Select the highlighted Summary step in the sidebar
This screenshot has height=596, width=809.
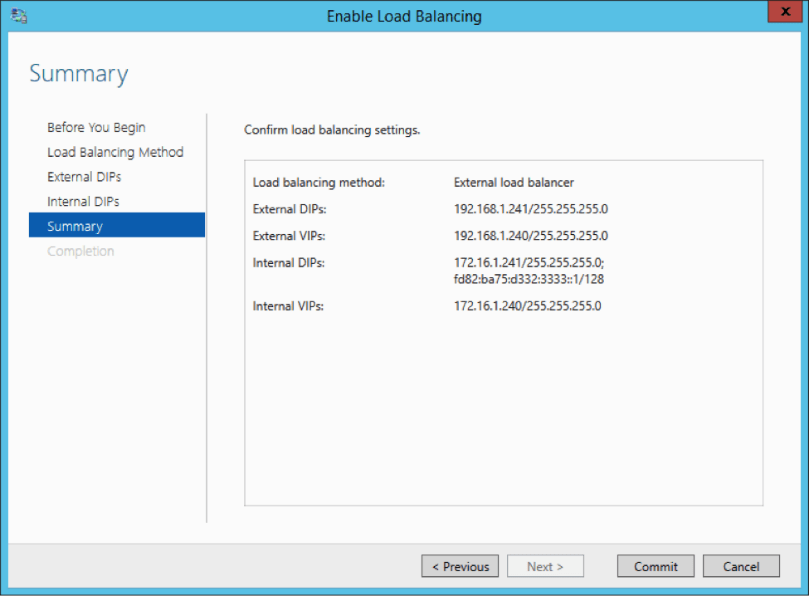pos(75,226)
